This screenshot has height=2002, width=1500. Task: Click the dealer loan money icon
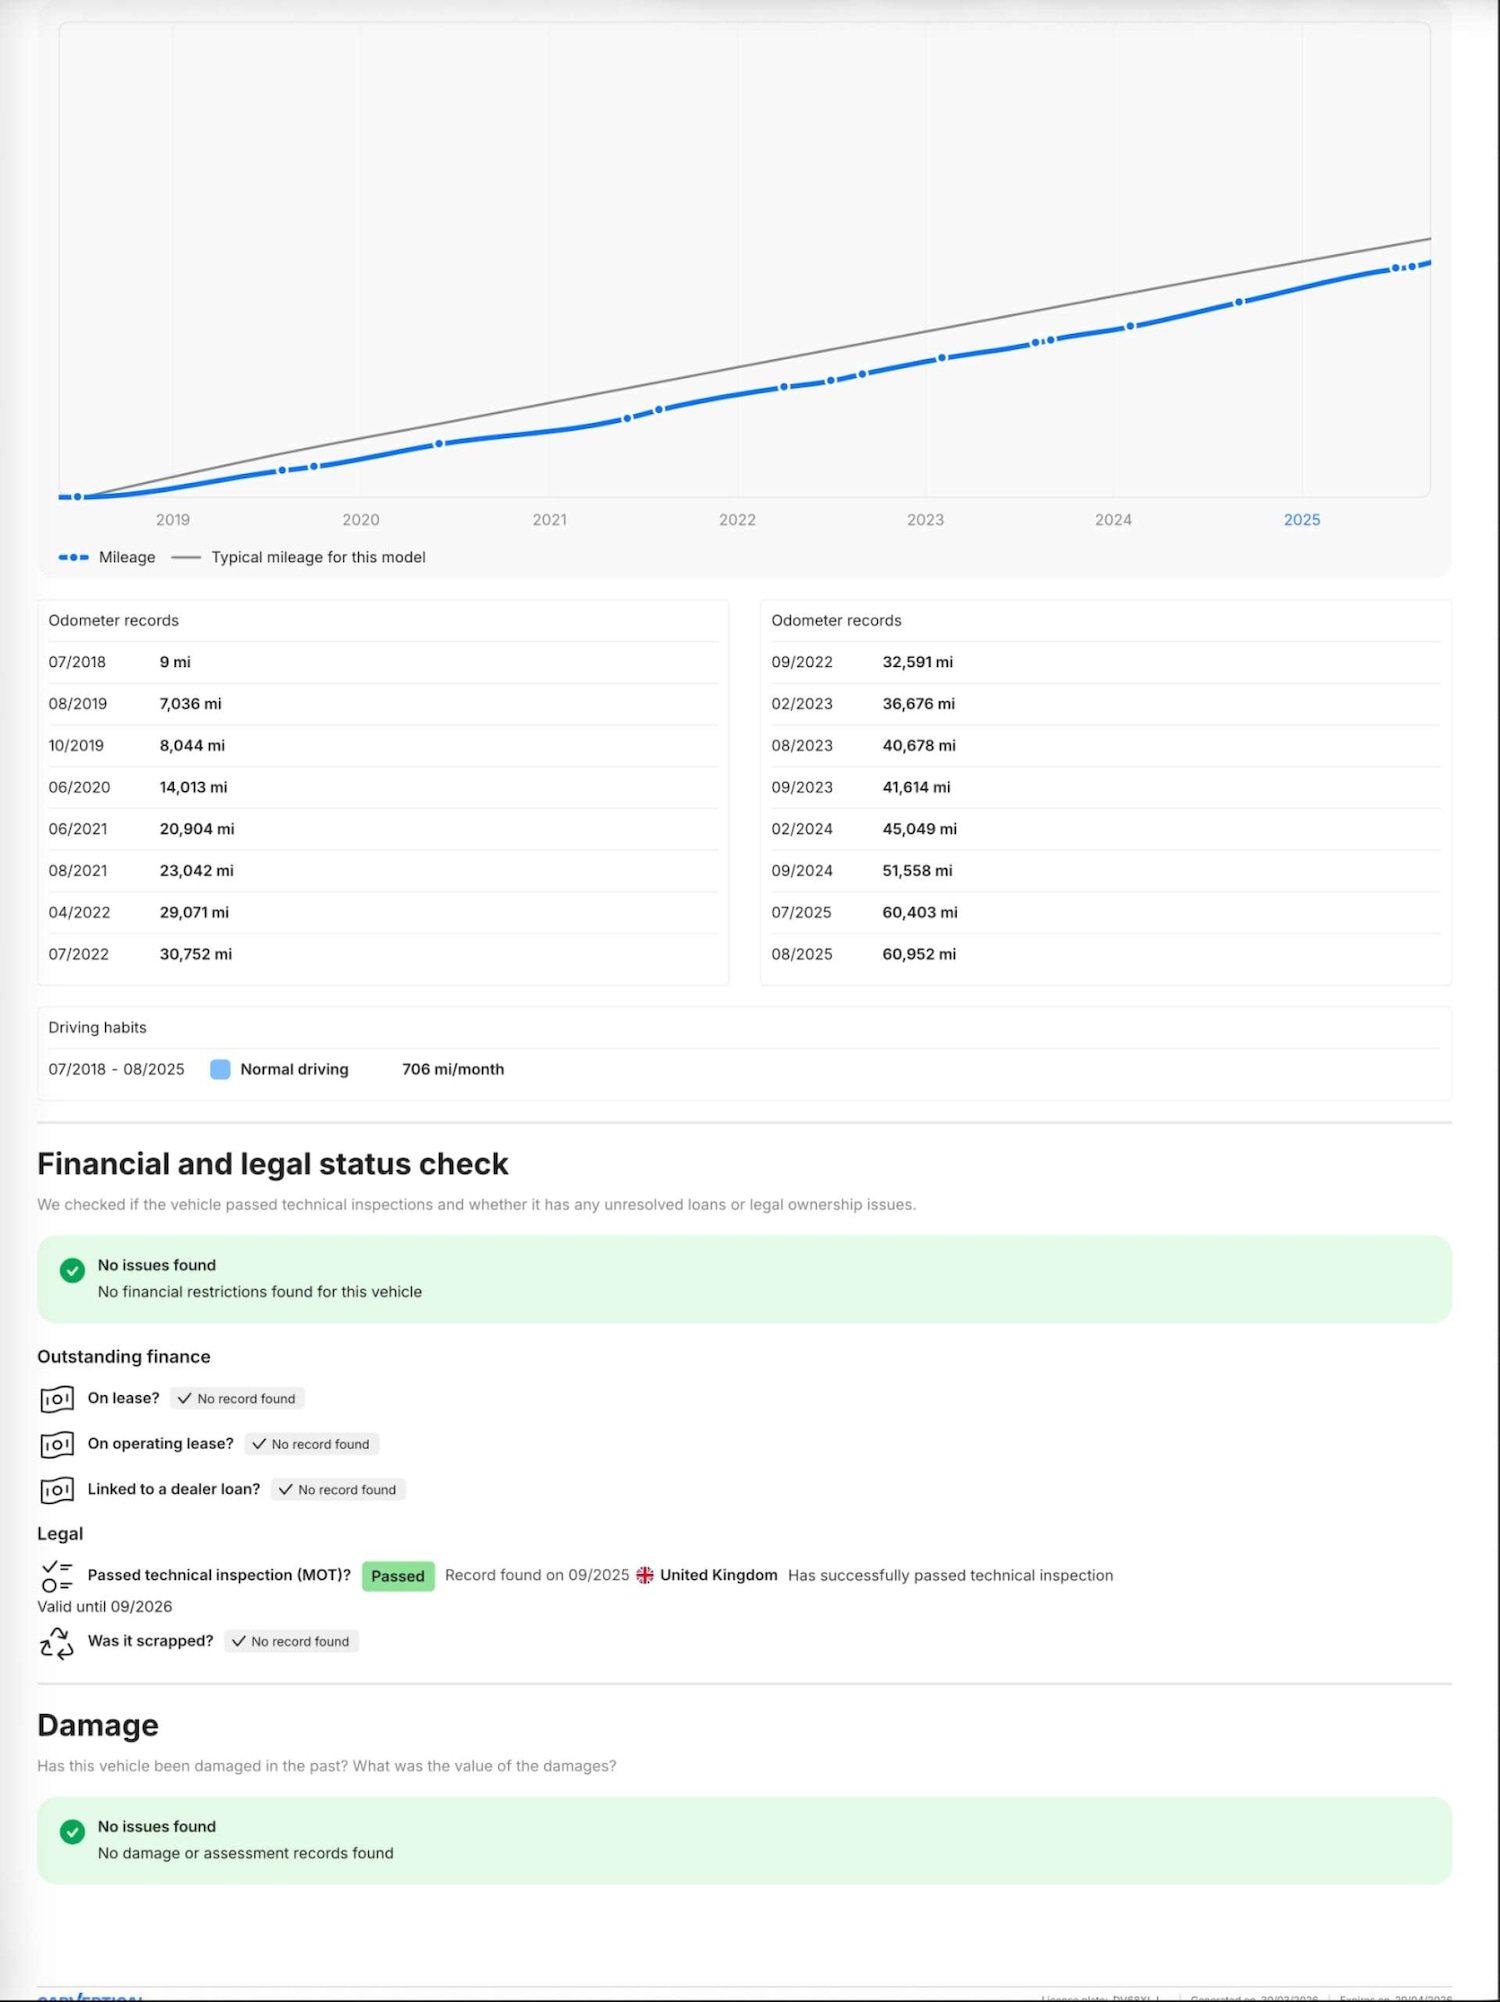click(x=57, y=1490)
